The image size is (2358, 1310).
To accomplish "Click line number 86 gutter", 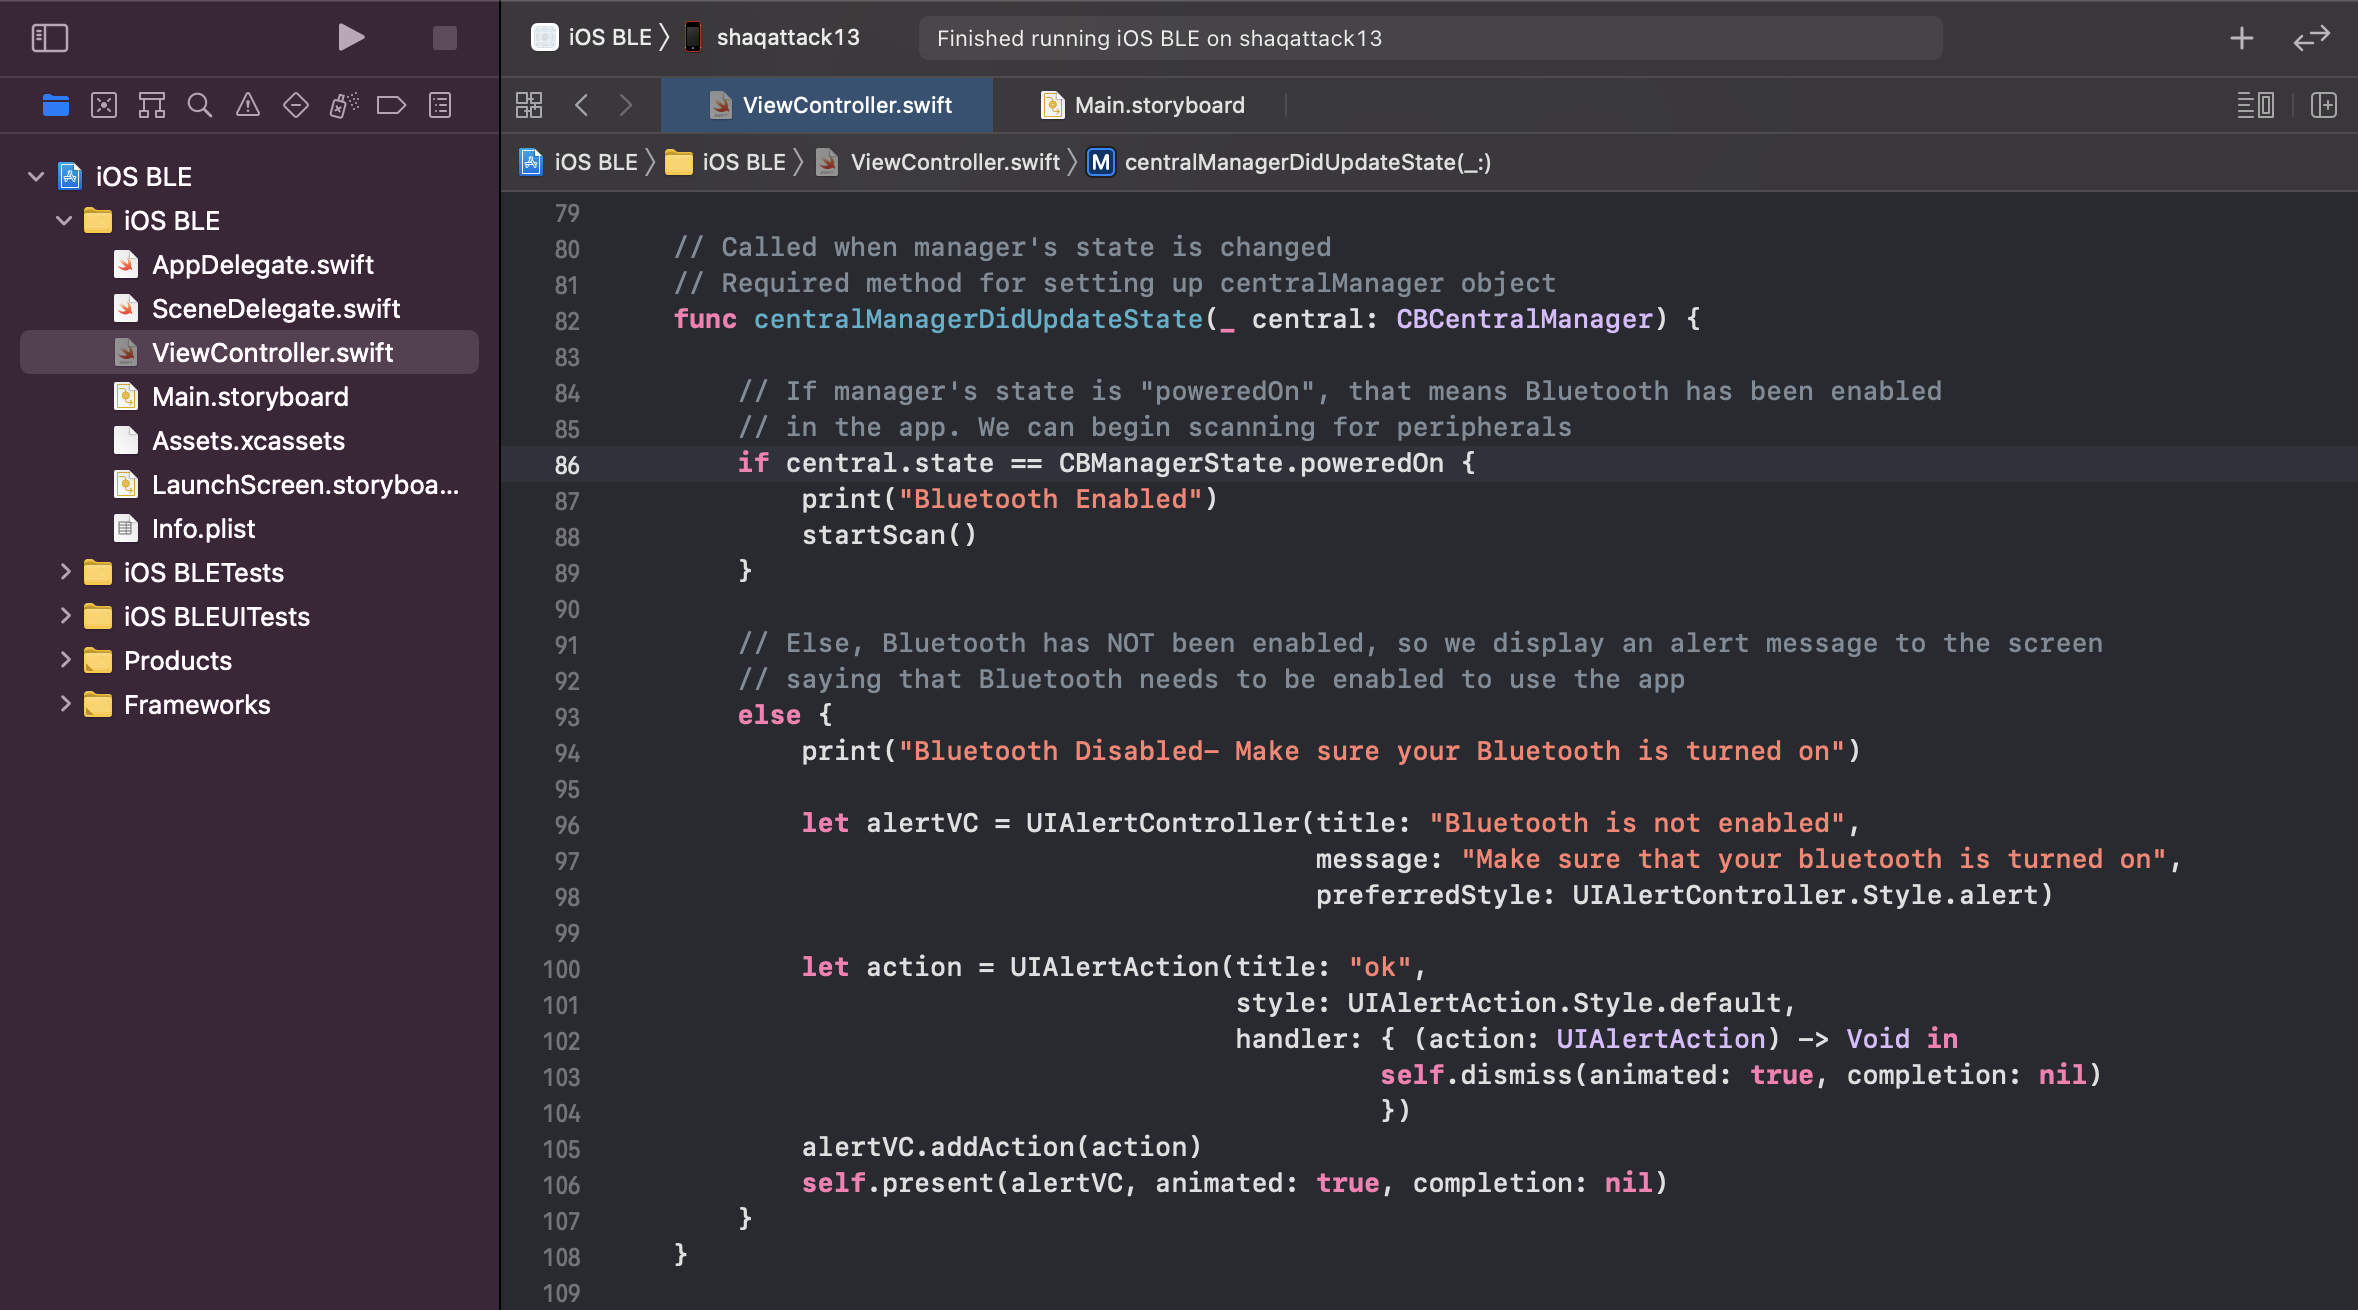I will [567, 465].
